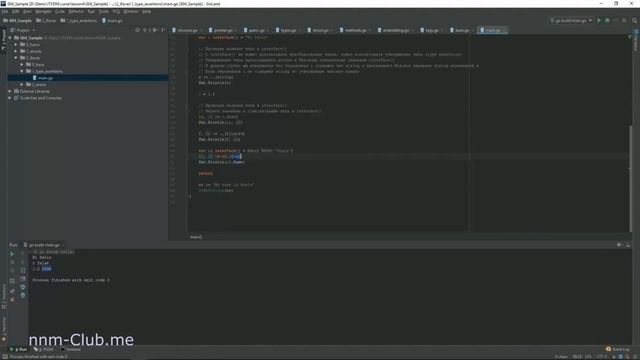
Task: Toggle soft wraps in Run console
Action: coord(23,270)
